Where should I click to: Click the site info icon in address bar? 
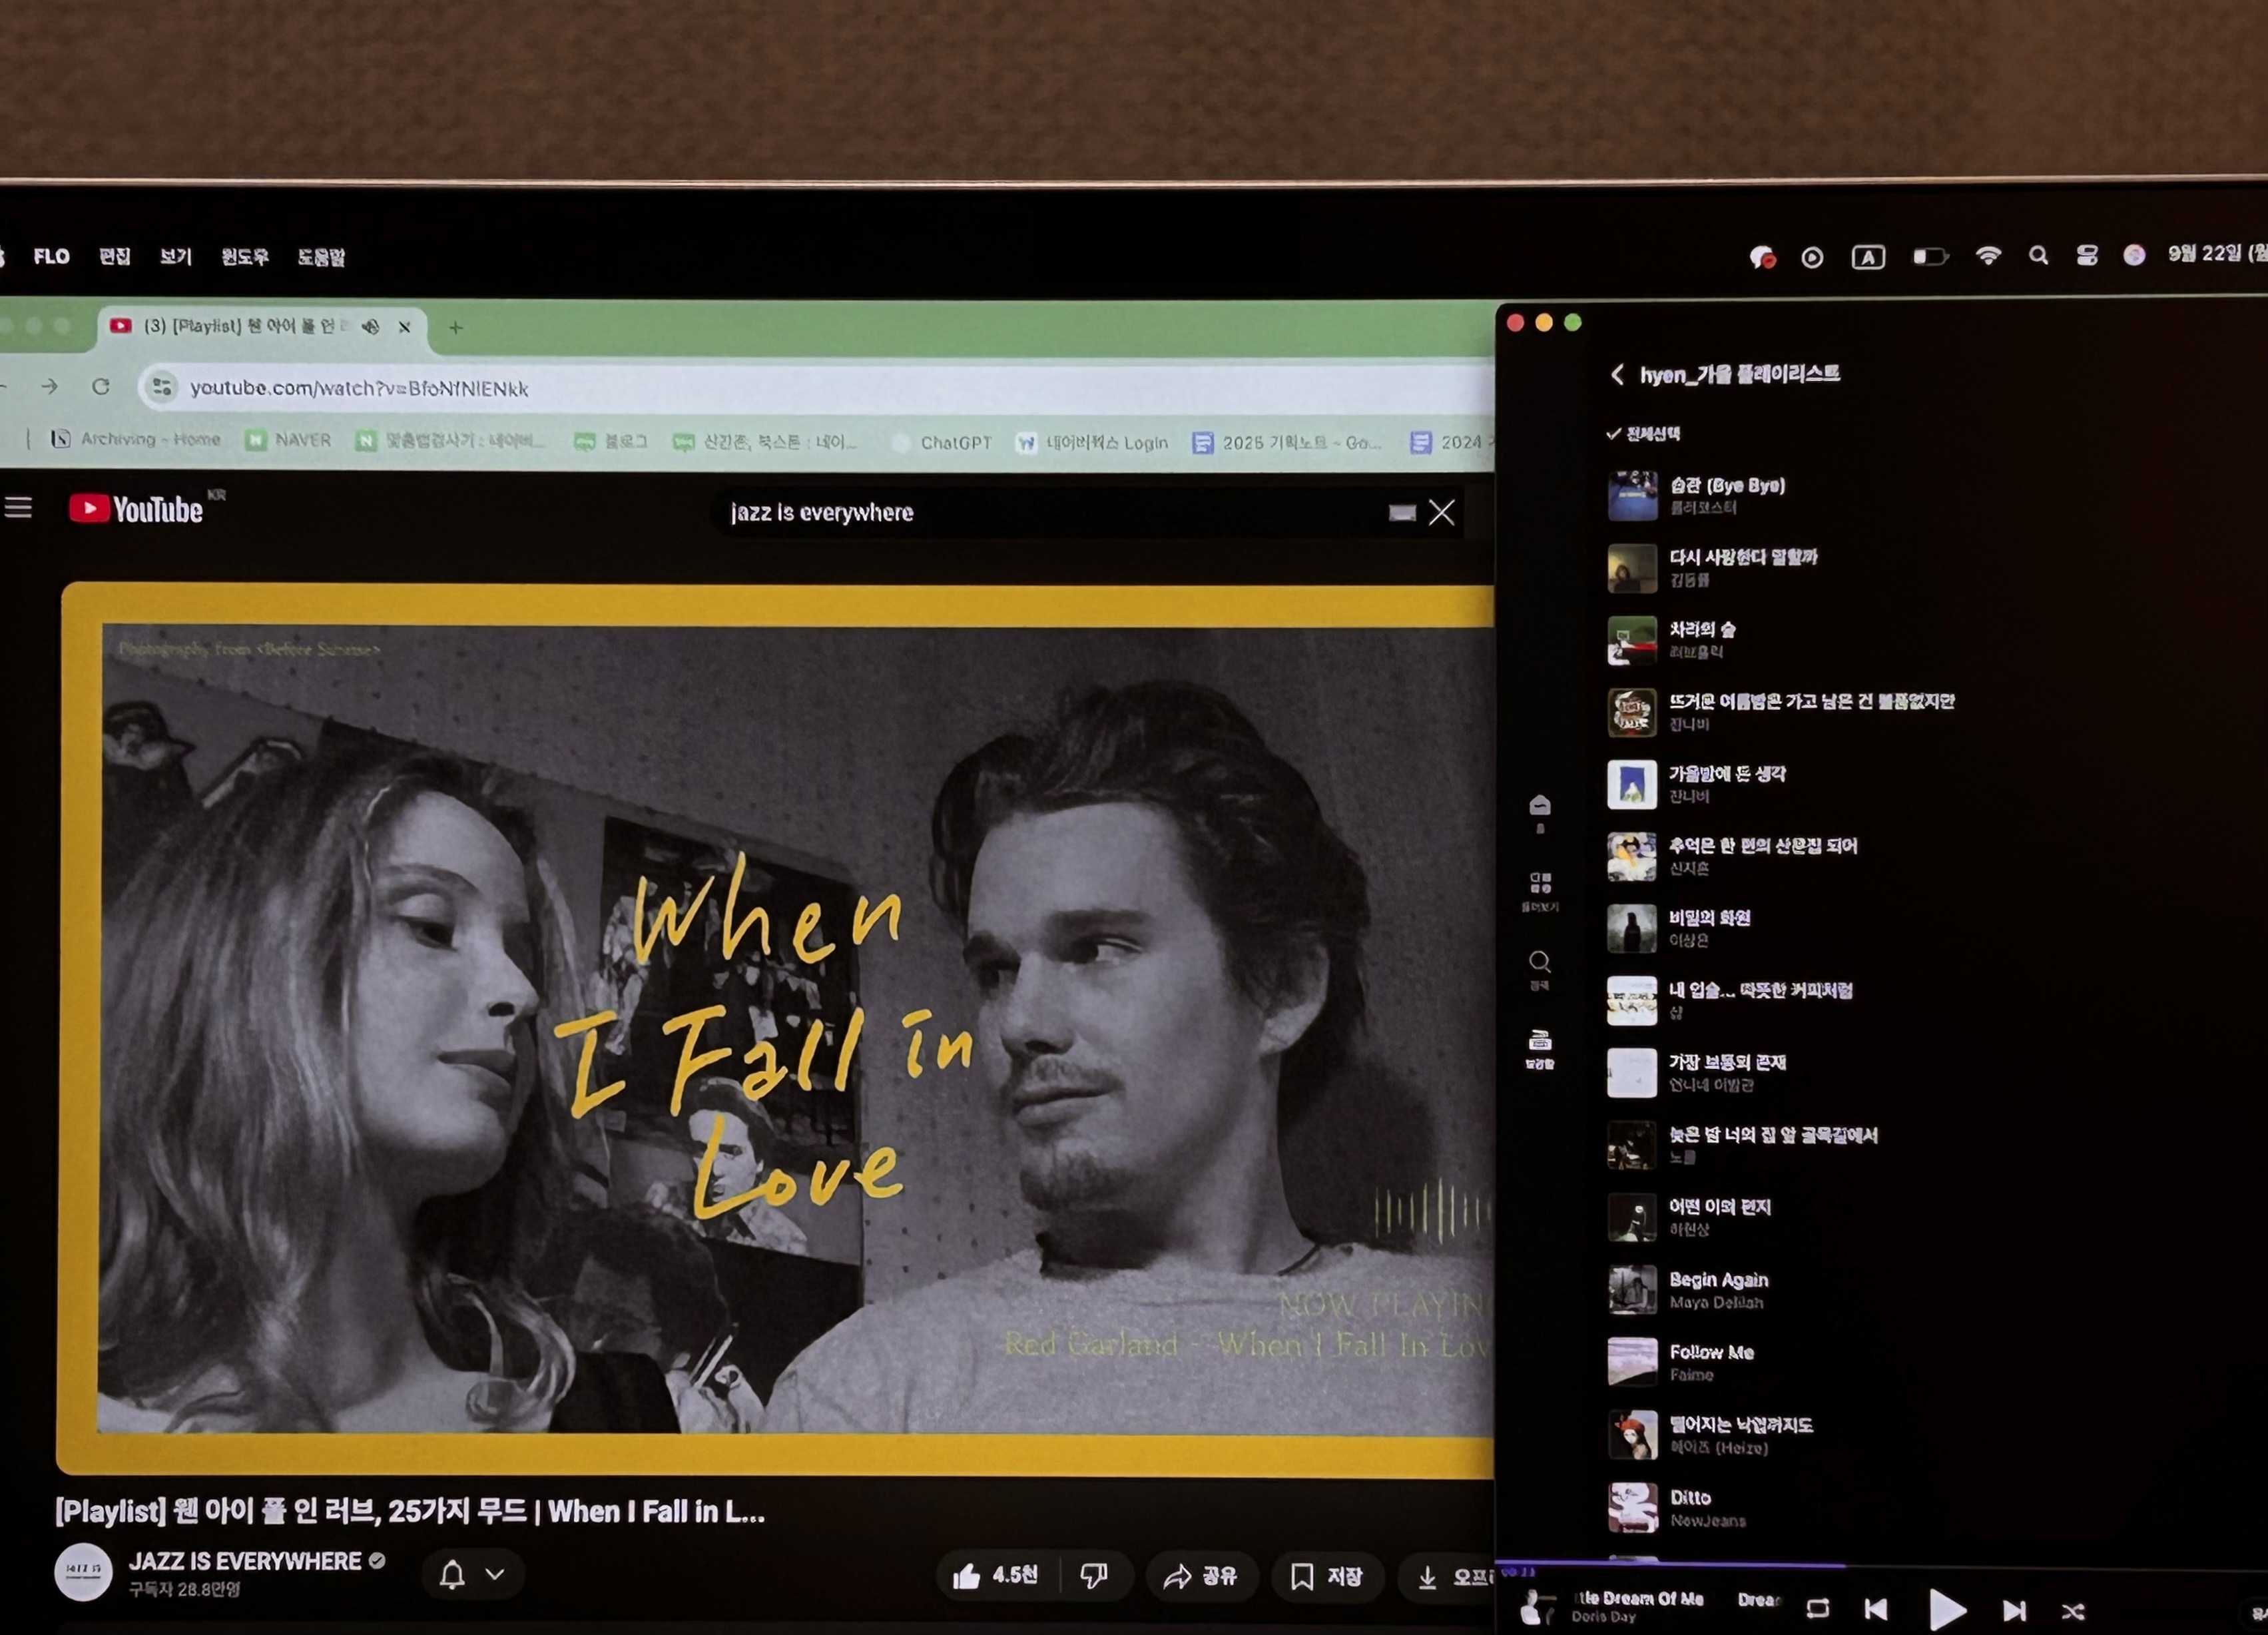coord(161,387)
